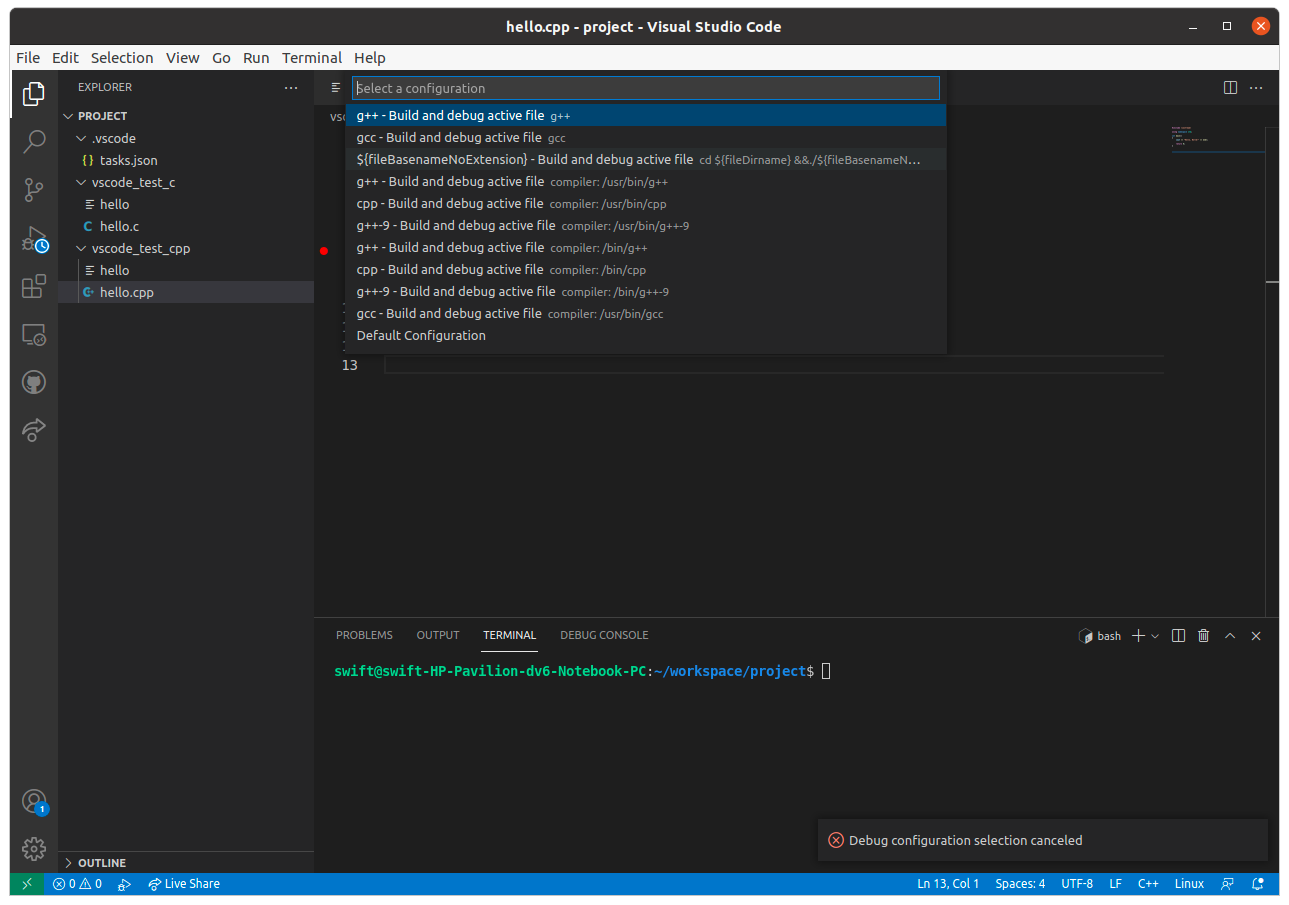Open the Source Control view icon

tap(34, 190)
